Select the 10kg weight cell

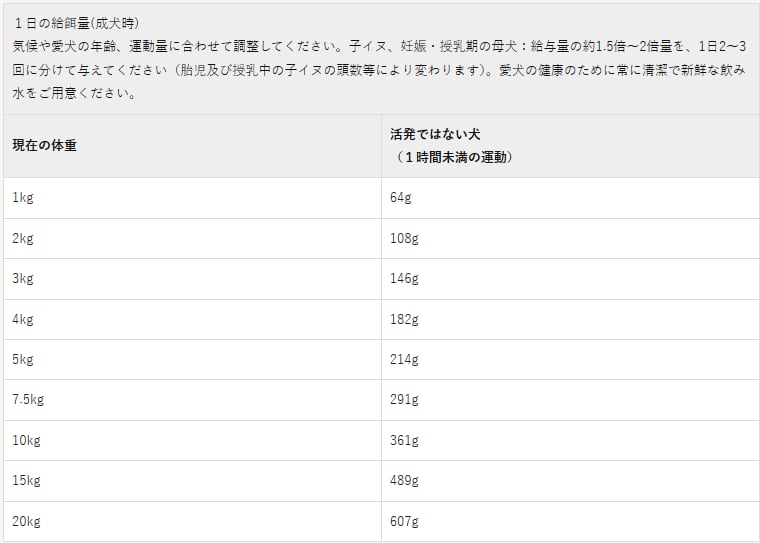(x=26, y=441)
